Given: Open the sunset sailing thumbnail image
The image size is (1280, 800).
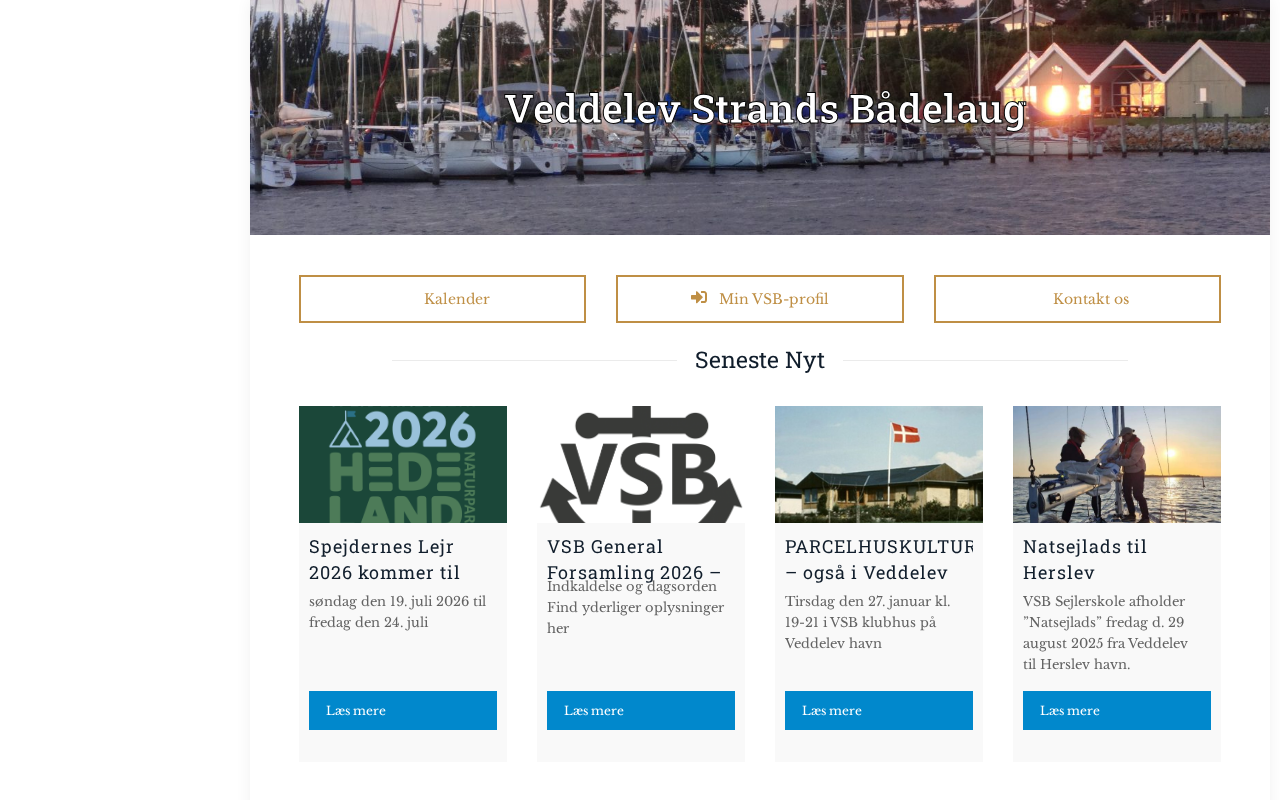Looking at the screenshot, I should [x=1117, y=464].
